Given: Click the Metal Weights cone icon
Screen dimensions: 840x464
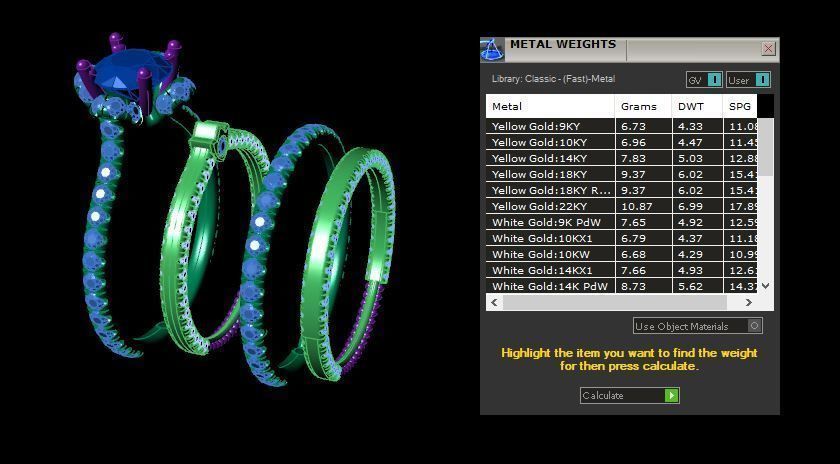Looking at the screenshot, I should (x=492, y=50).
